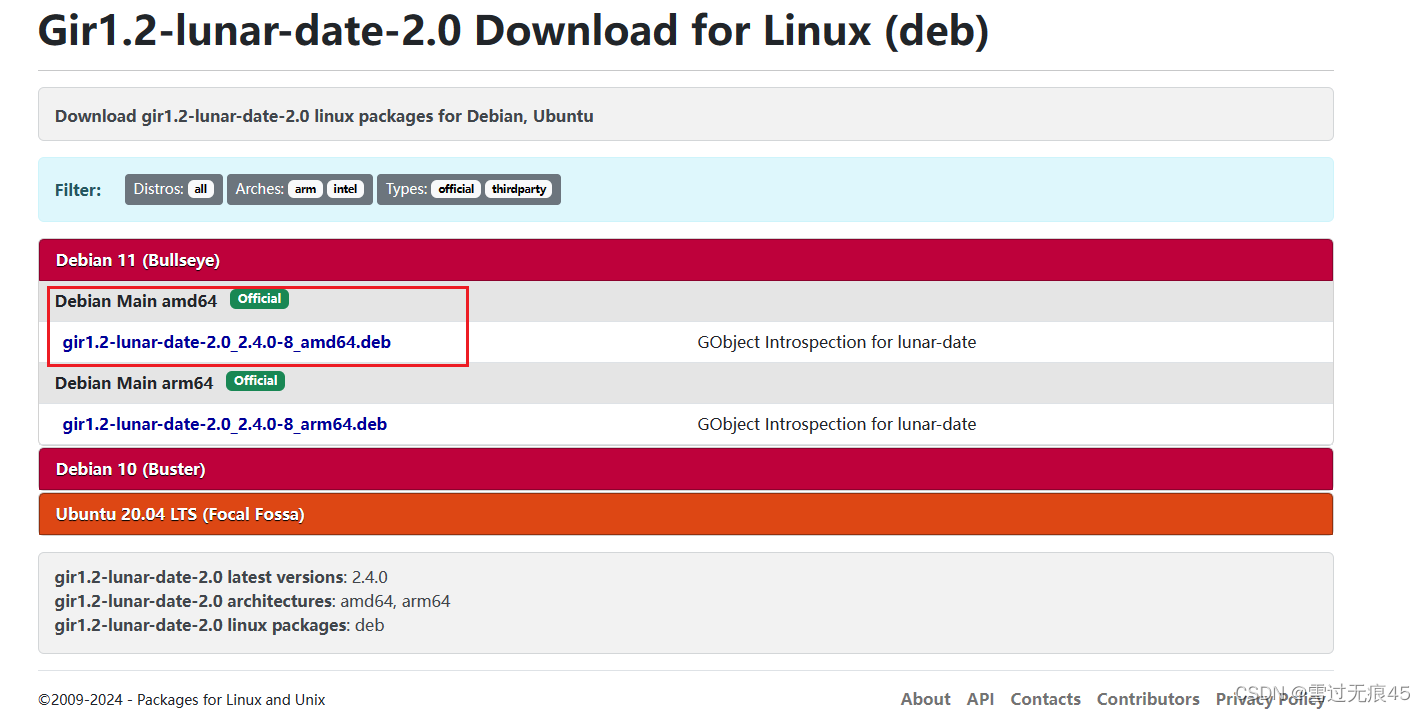Expand the Ubuntu 20.04 LTS (Focal Fossa) section
This screenshot has height=712, width=1426.
click(685, 514)
